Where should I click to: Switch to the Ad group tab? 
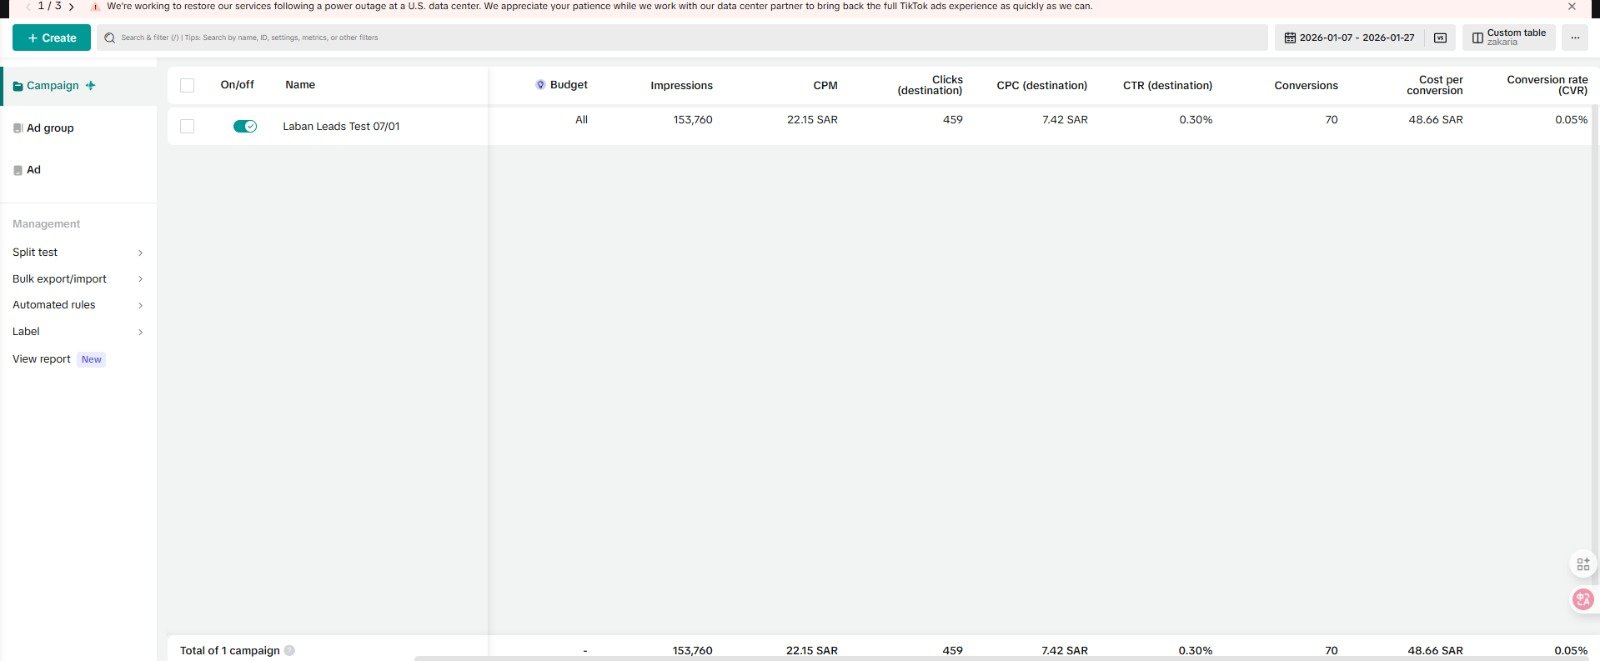pos(50,128)
